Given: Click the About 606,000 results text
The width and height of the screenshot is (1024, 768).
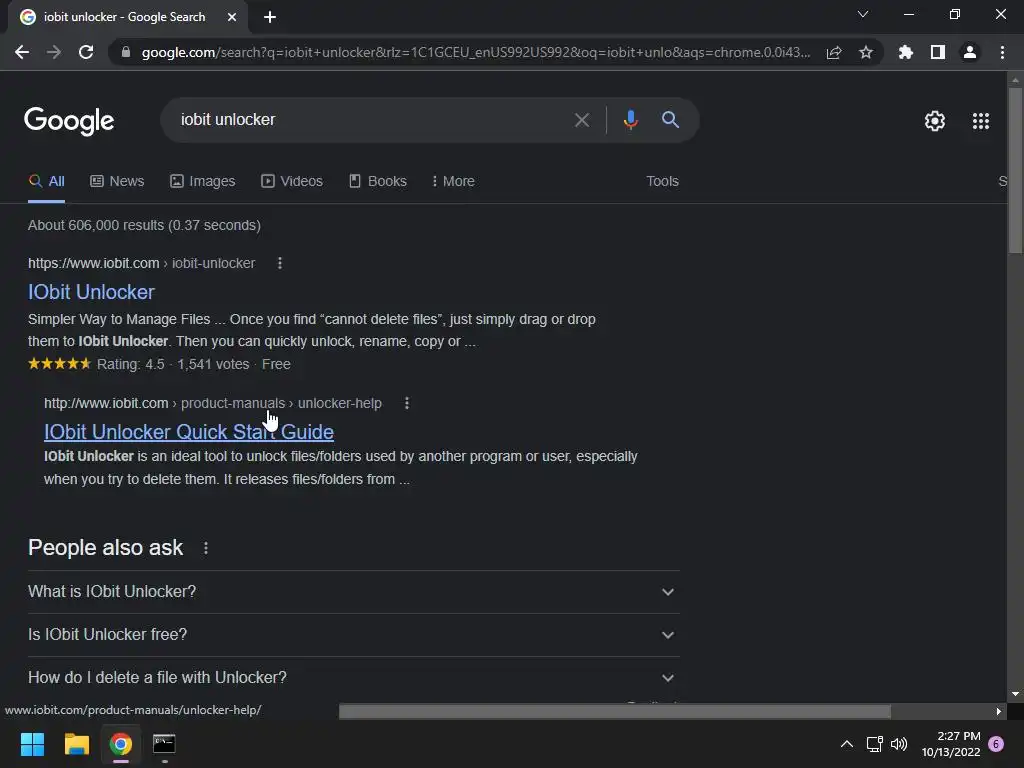Looking at the screenshot, I should click(144, 225).
